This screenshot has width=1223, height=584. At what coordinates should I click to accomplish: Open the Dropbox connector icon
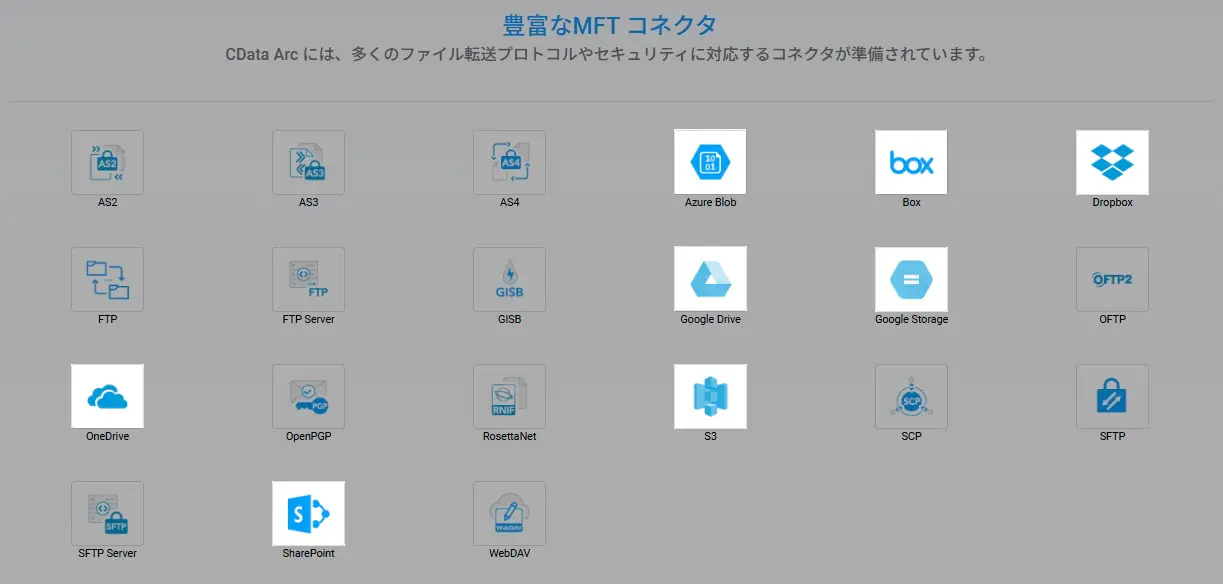1112,162
